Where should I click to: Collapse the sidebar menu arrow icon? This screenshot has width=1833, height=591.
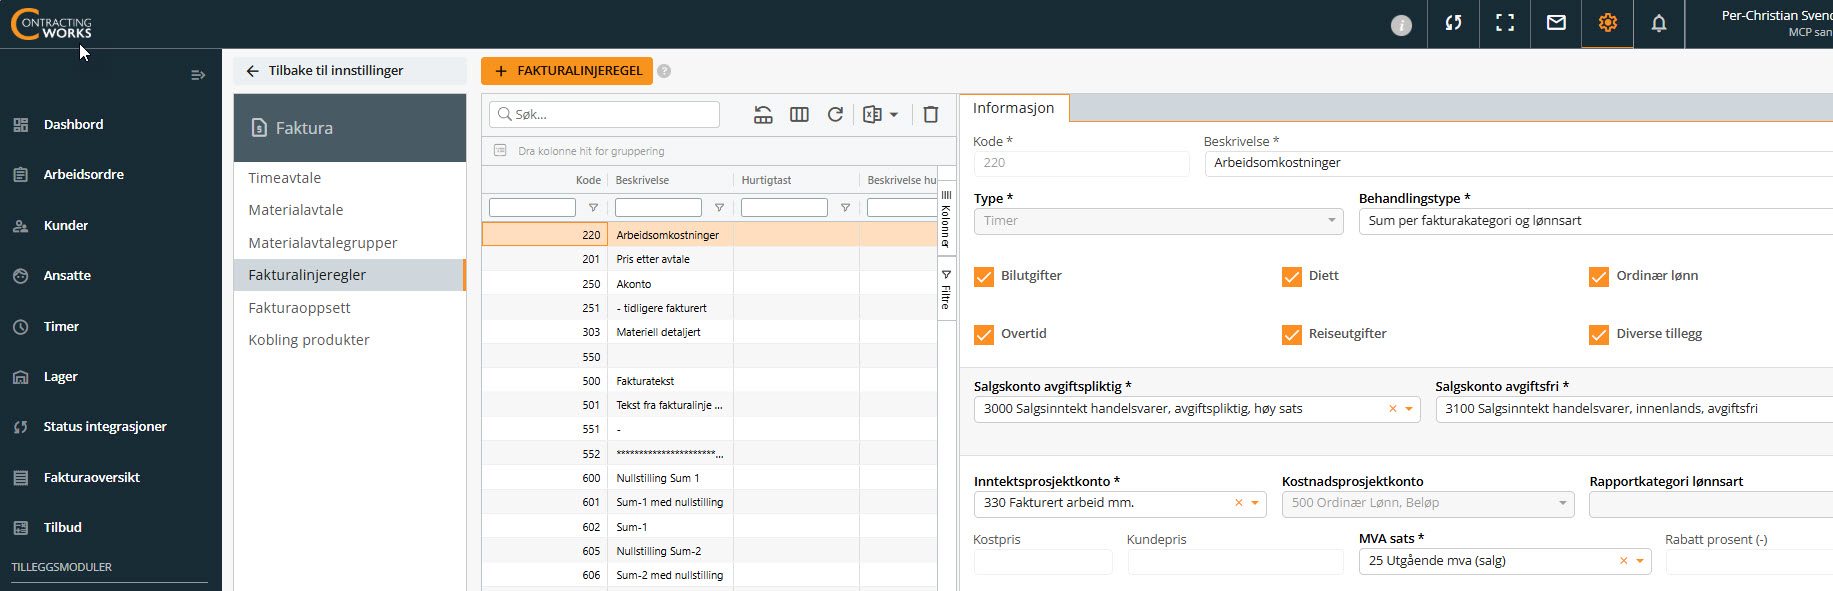(198, 75)
